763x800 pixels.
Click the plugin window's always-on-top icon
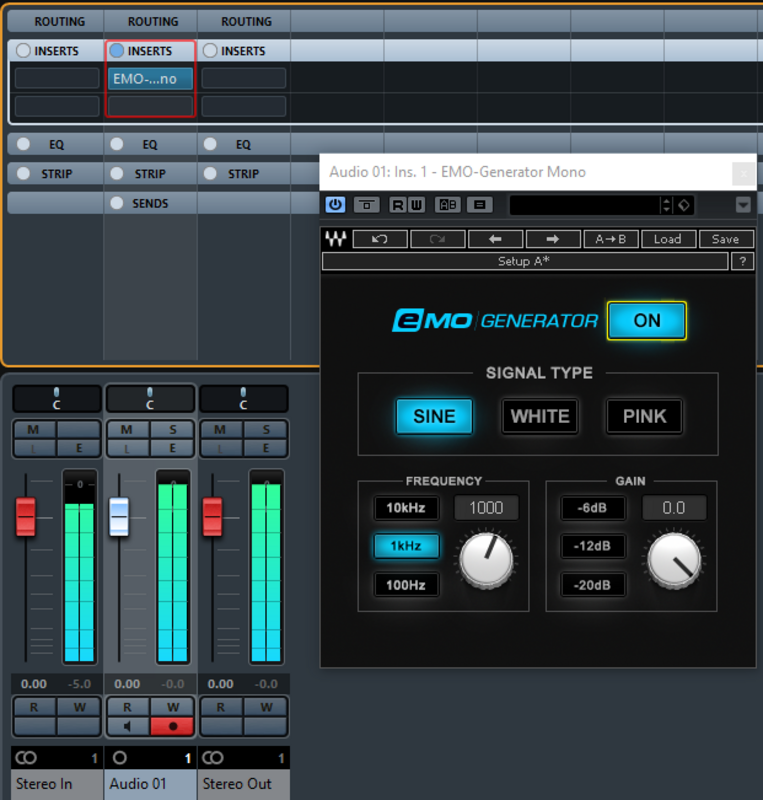click(366, 205)
